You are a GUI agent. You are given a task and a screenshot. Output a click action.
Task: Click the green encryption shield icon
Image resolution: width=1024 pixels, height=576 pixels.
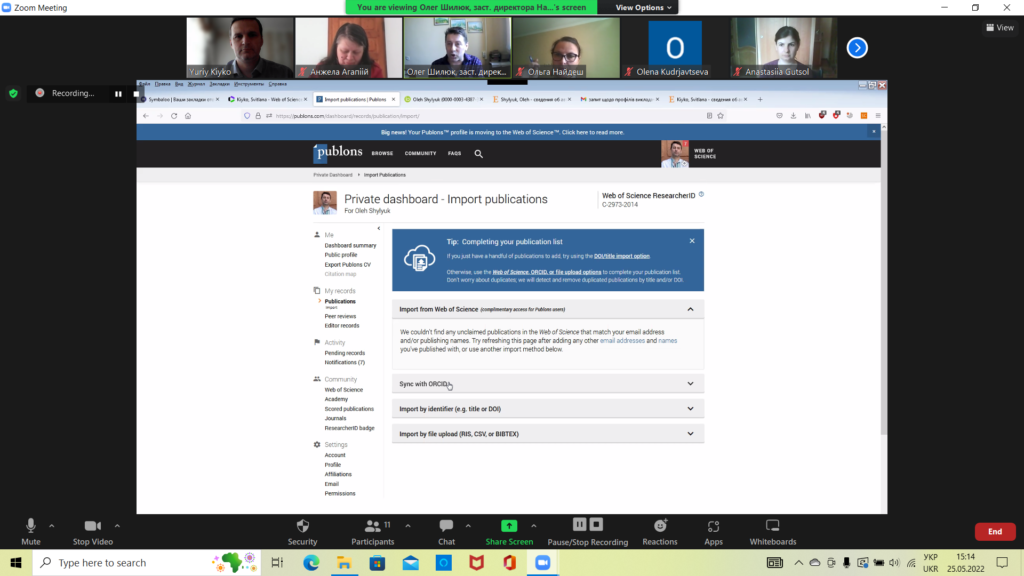[x=13, y=93]
